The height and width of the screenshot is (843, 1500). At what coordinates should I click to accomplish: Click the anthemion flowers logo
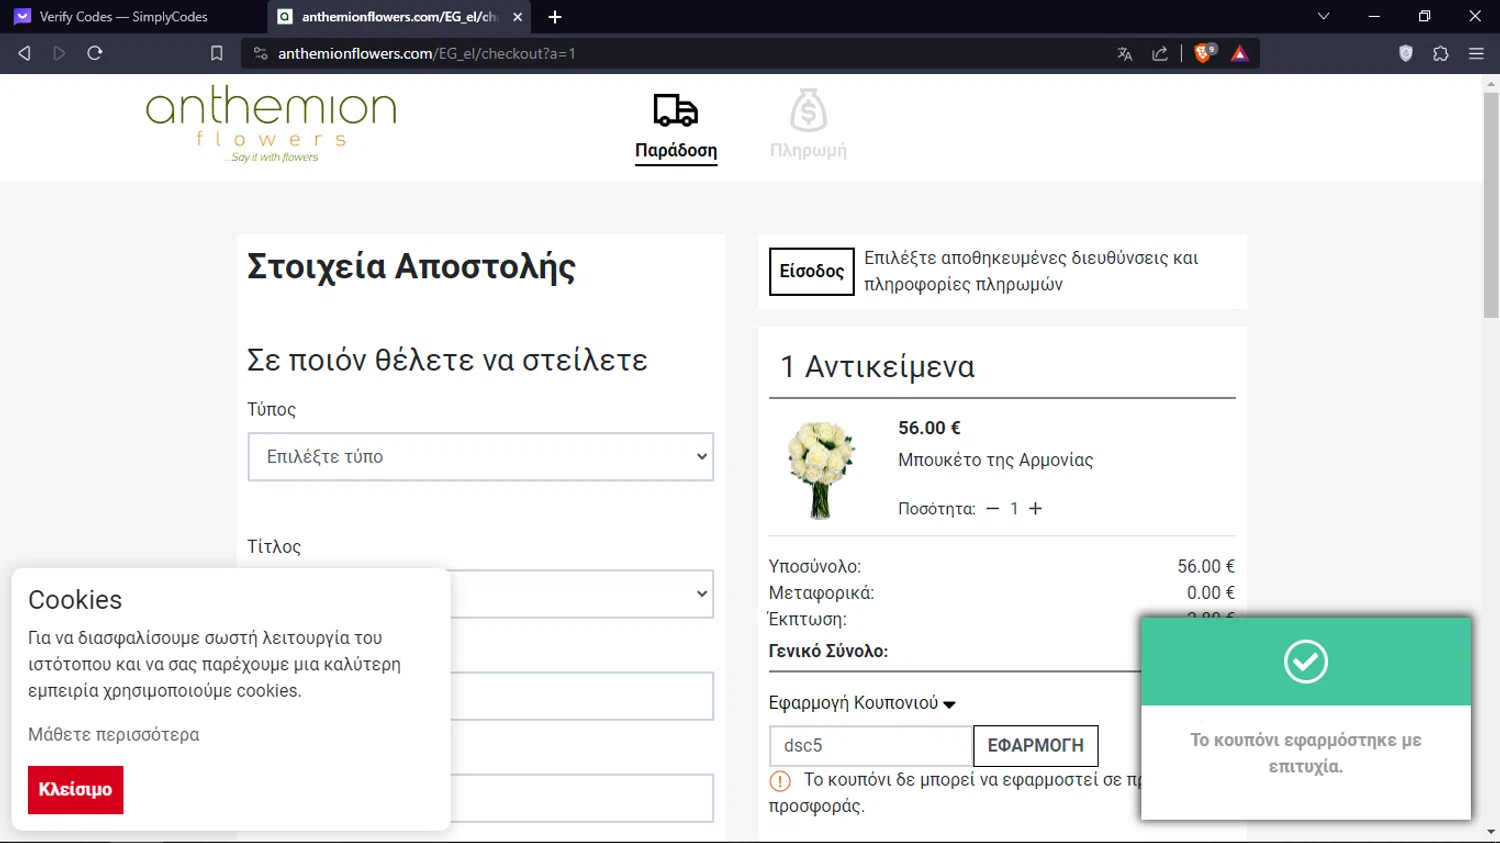click(271, 124)
